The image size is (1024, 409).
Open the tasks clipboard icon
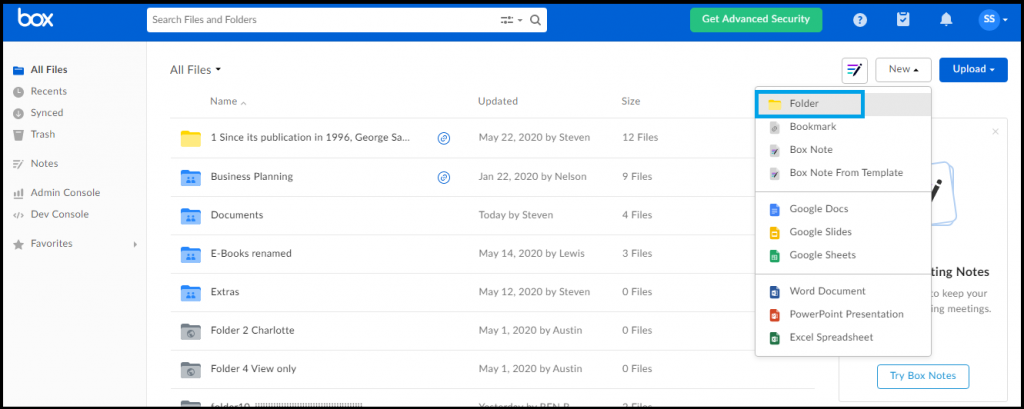coord(903,19)
